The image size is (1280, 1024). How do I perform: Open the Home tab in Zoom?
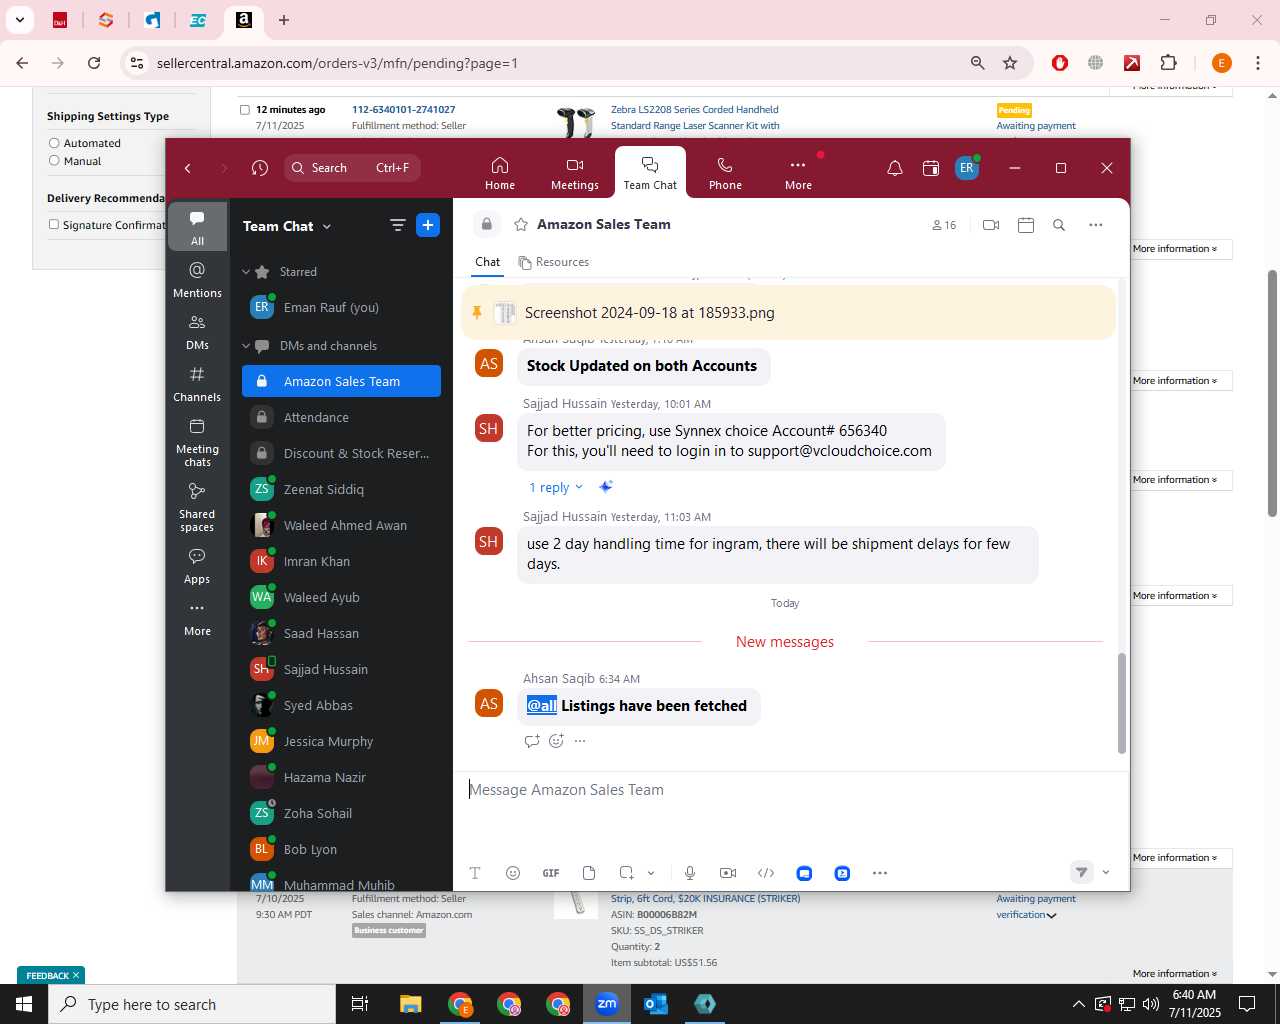click(x=500, y=172)
